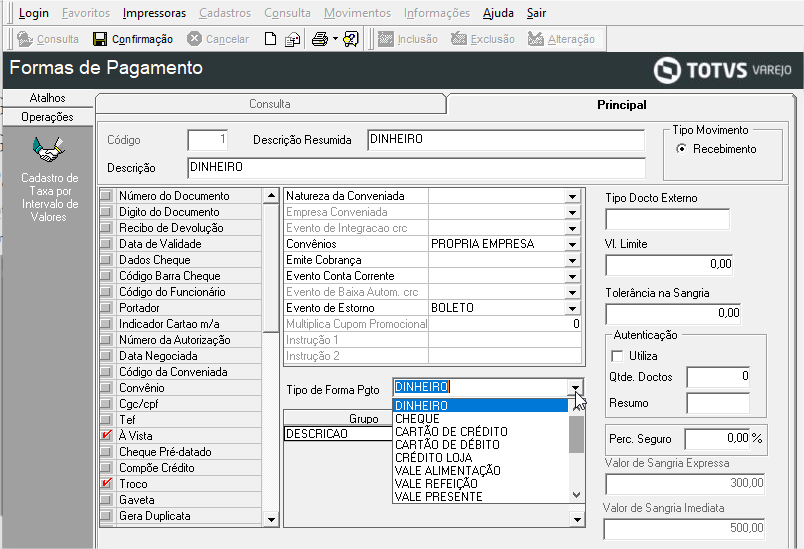Open the Ajuda menu
The width and height of the screenshot is (804, 549).
click(x=498, y=13)
